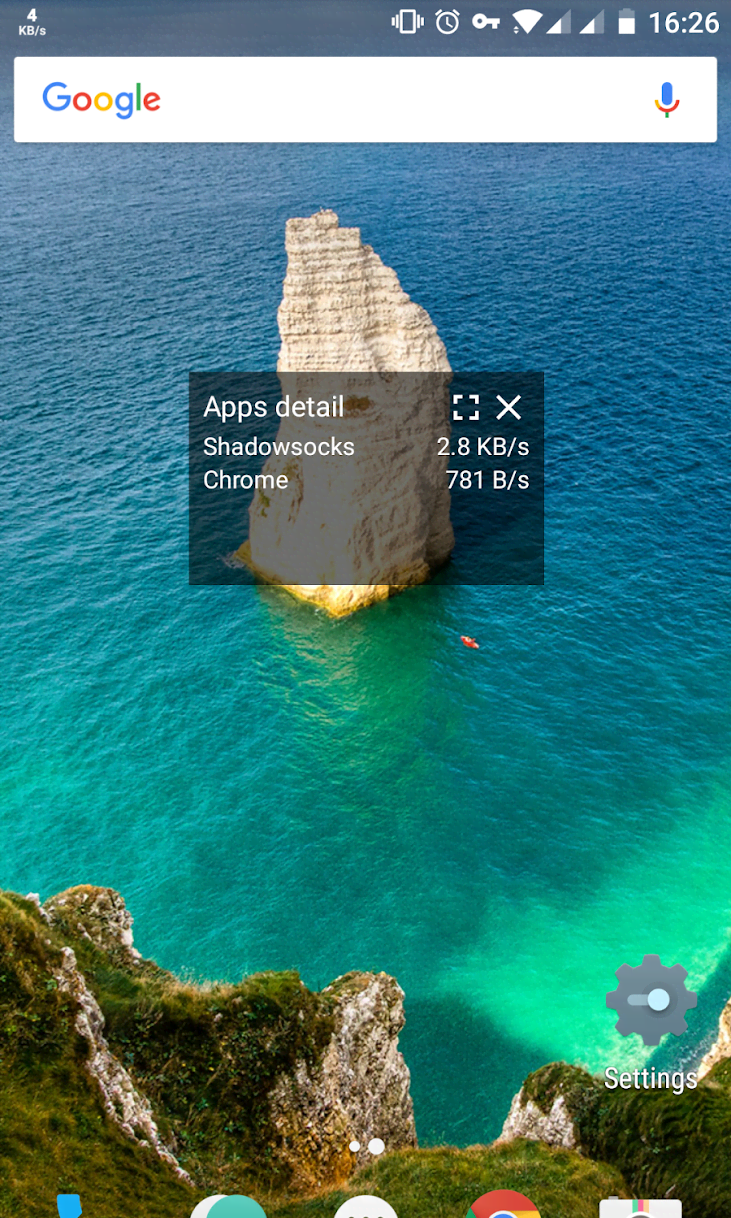Tap the Wi-Fi signal status icon
The image size is (731, 1218).
[x=527, y=22]
